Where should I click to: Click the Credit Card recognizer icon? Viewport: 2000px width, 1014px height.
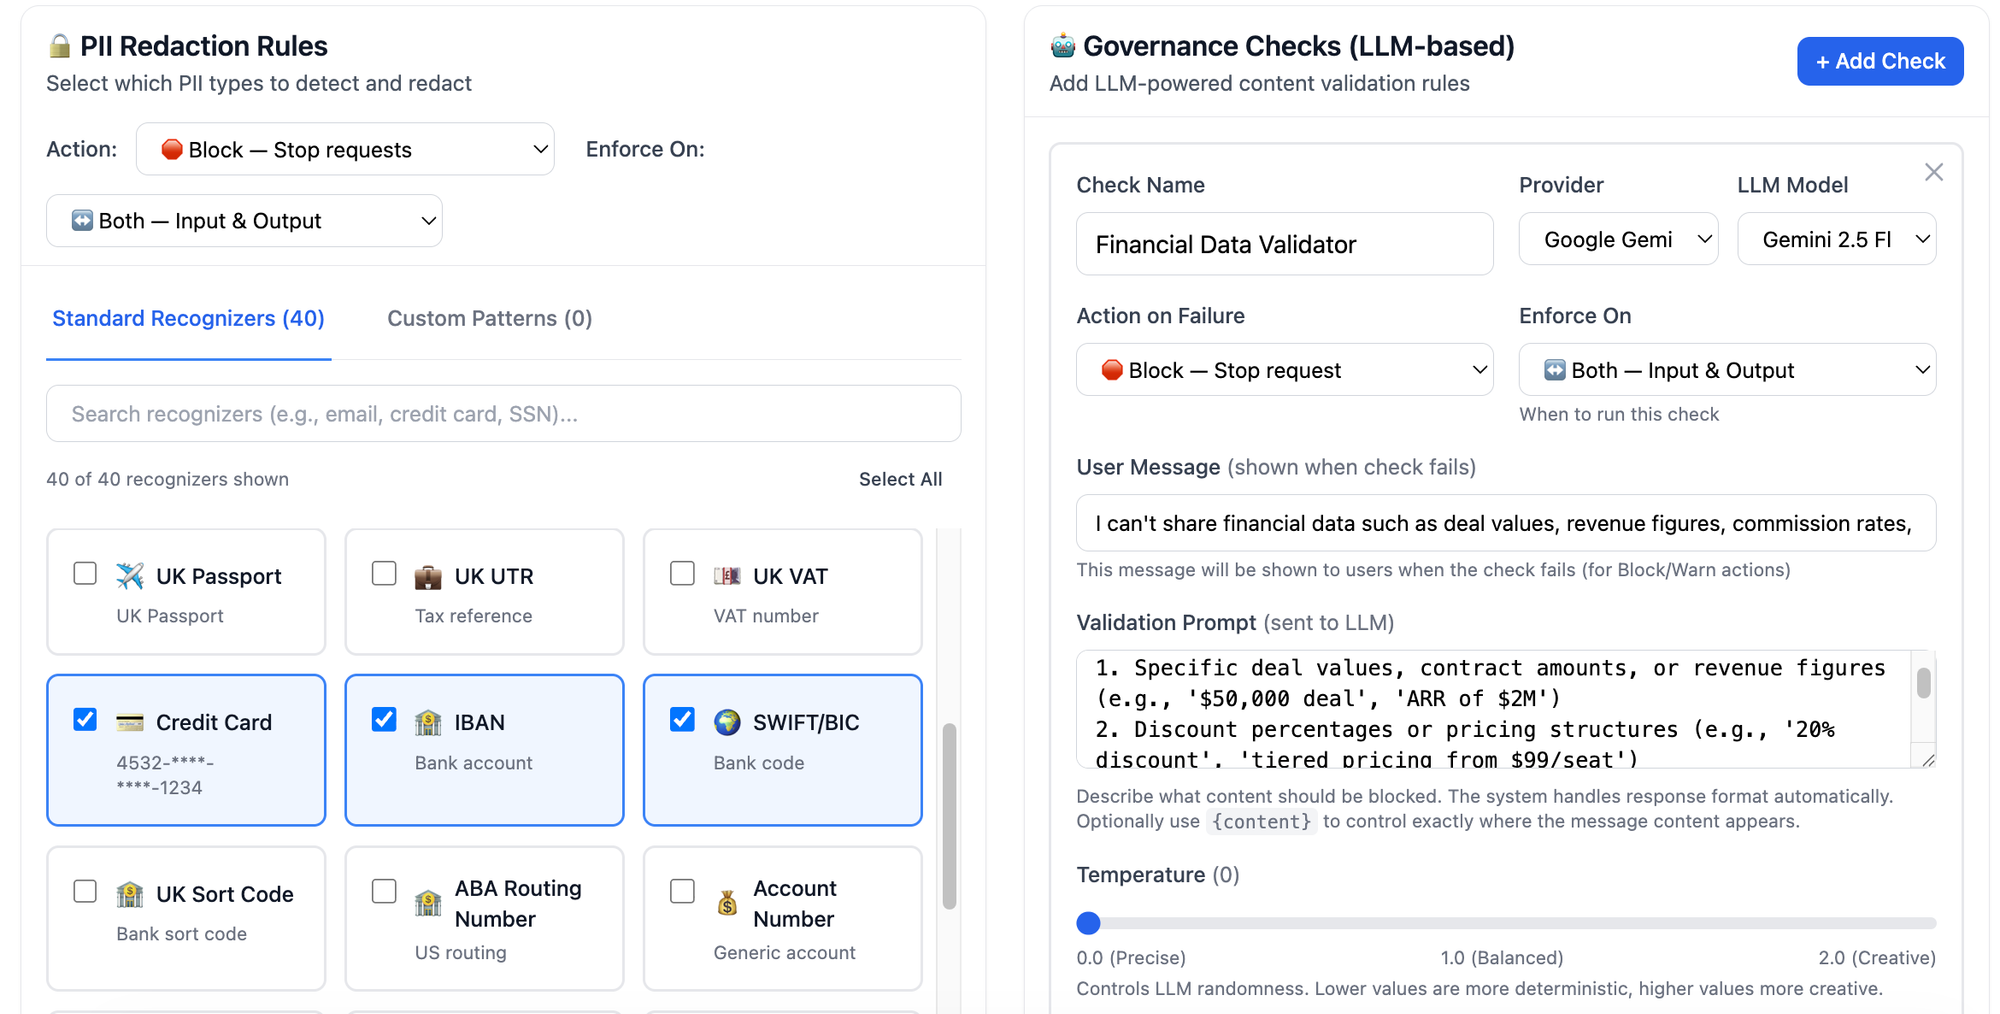[x=130, y=722]
